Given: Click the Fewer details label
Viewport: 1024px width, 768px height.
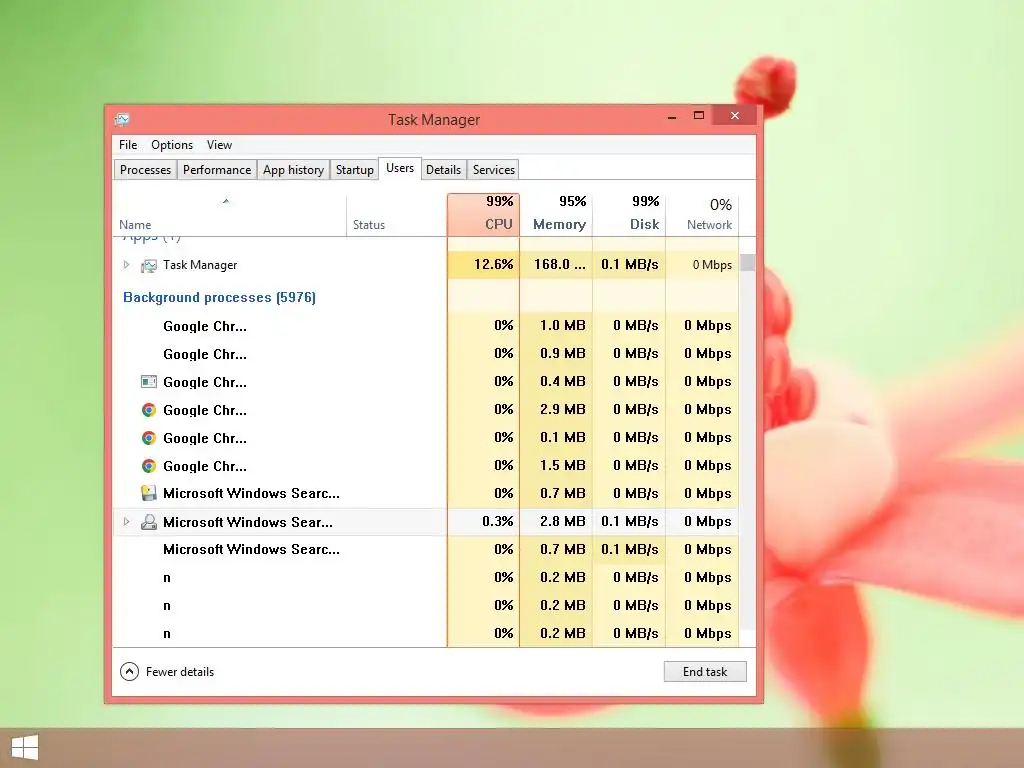Looking at the screenshot, I should [180, 671].
